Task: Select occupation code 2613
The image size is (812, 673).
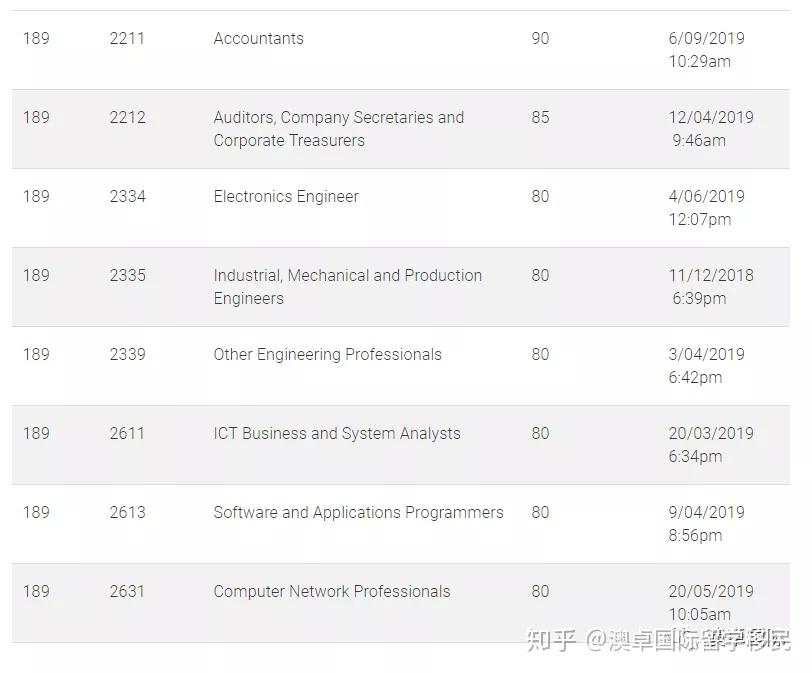Action: pyautogui.click(x=127, y=512)
